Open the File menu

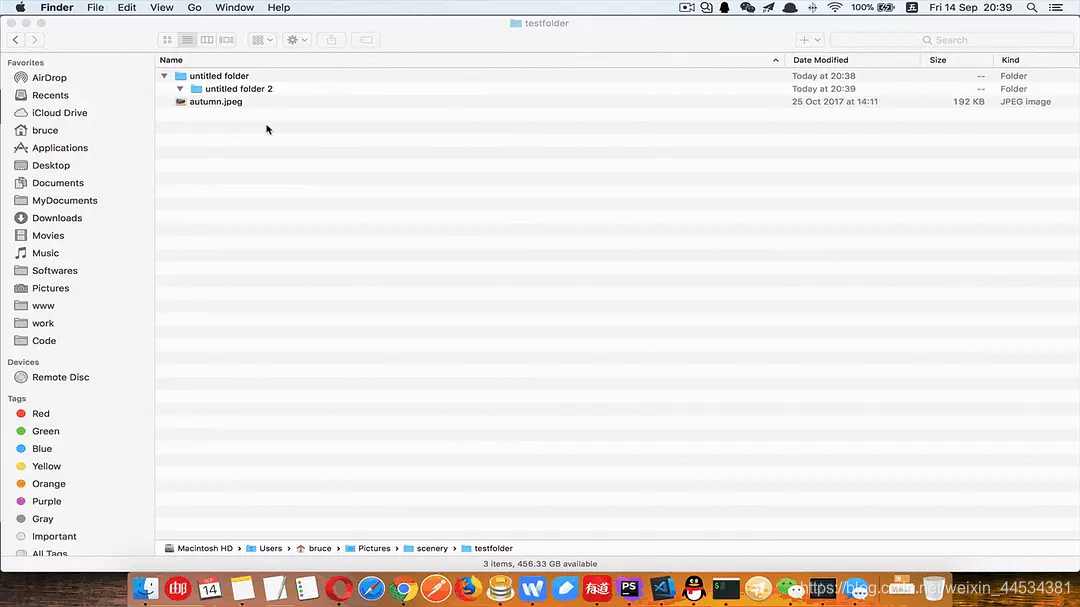click(95, 8)
